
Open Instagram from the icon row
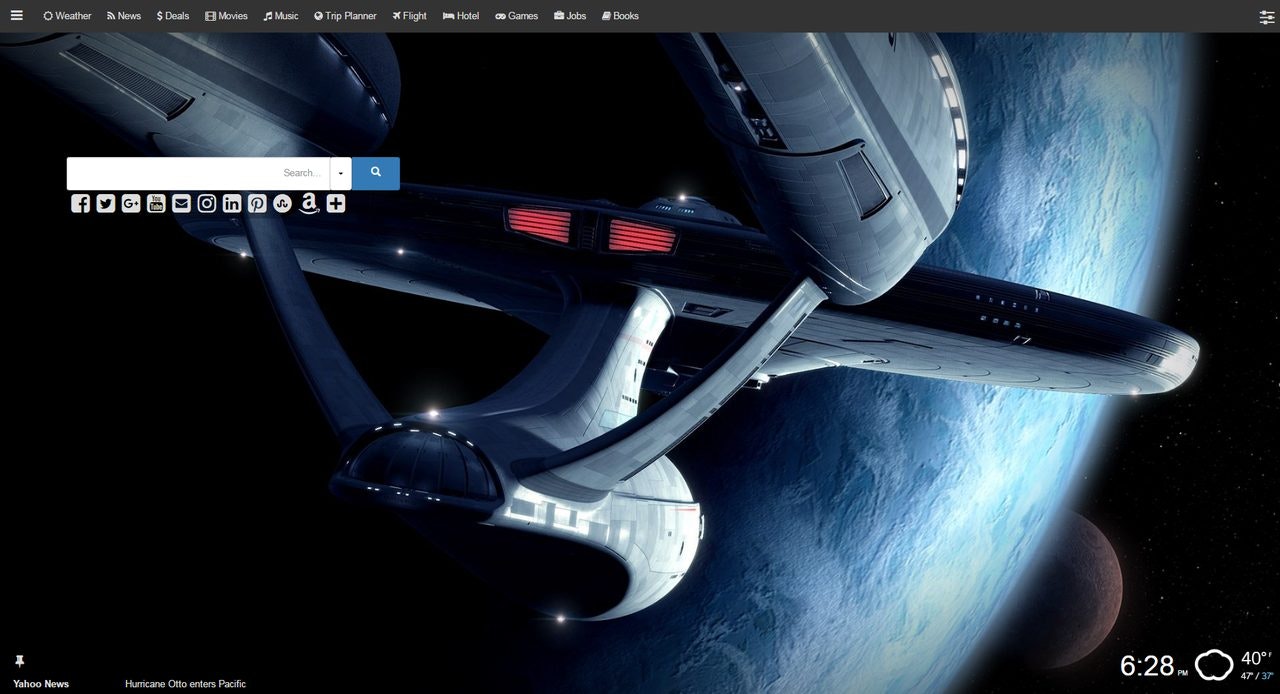tap(206, 203)
